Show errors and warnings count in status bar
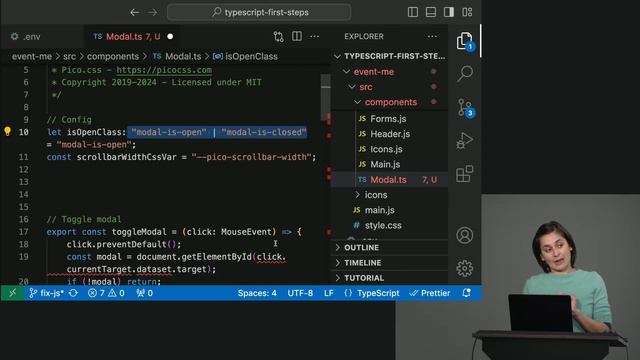Screen dimensions: 640x360 (106, 293)
